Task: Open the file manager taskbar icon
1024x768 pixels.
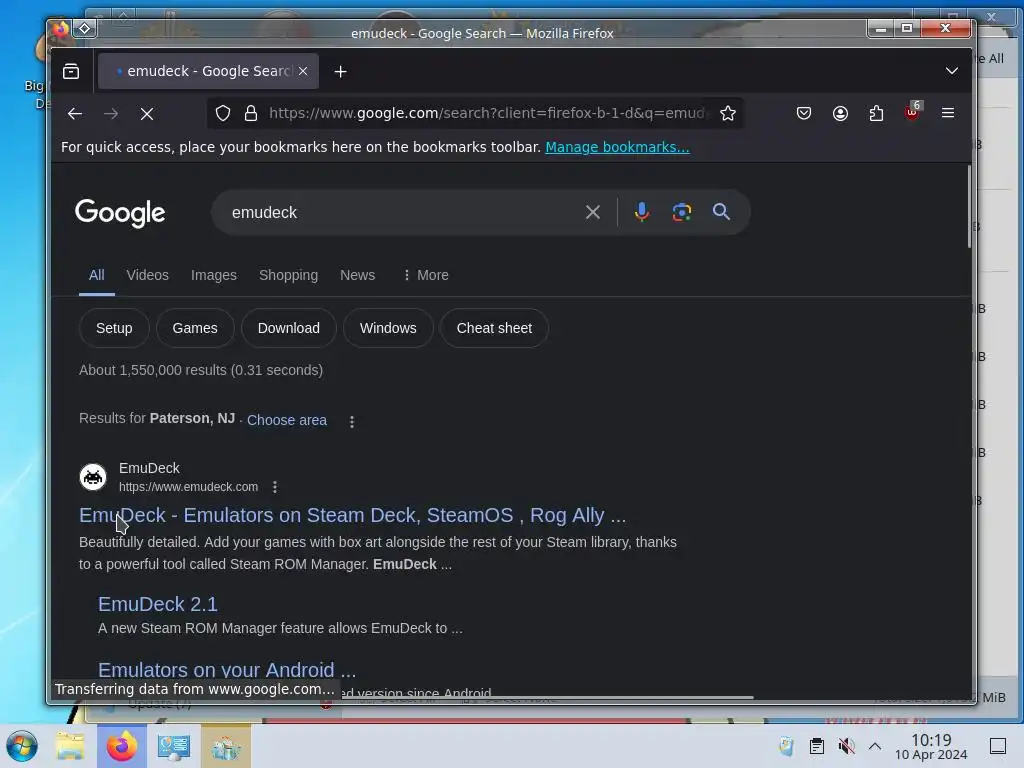Action: (70, 746)
